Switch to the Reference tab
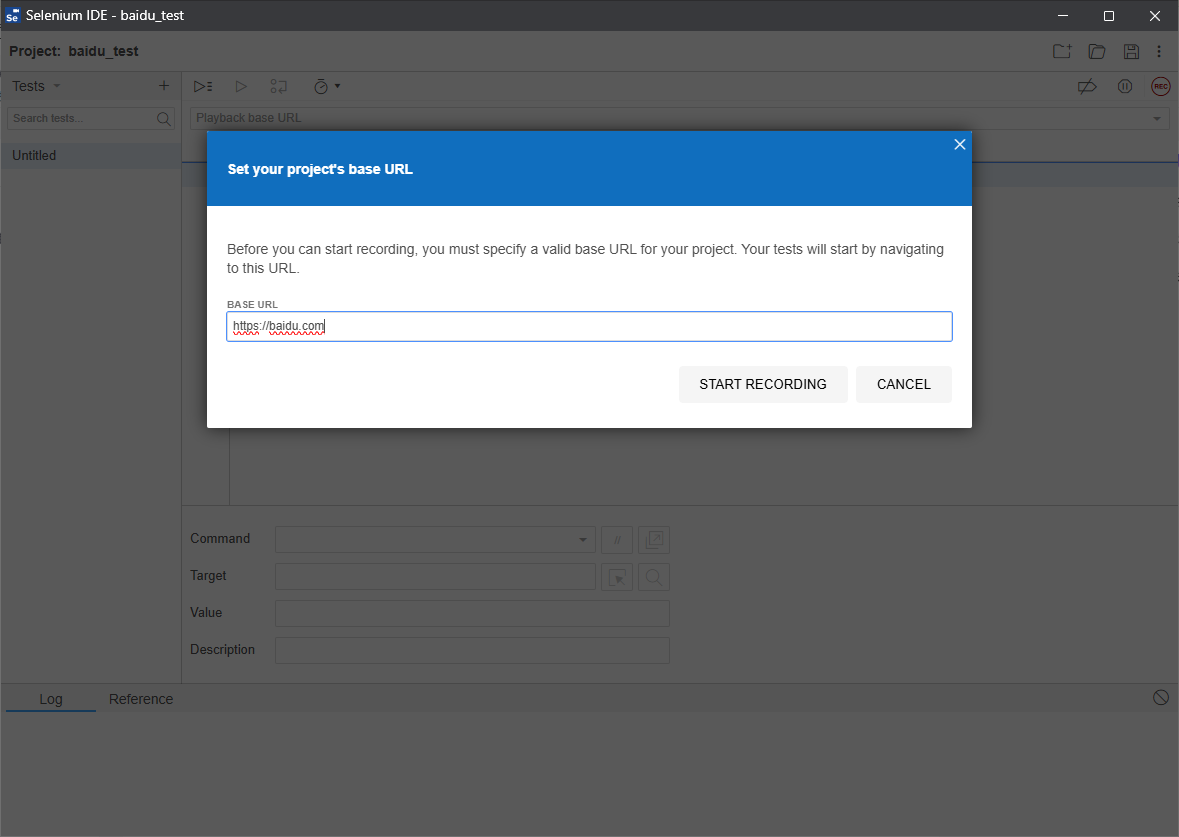 click(141, 699)
